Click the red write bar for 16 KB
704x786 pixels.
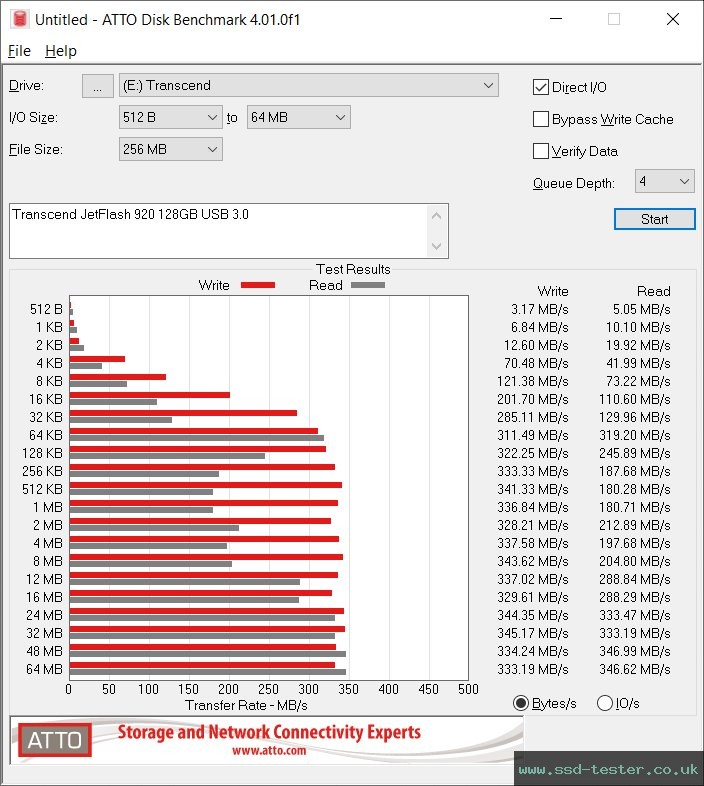click(x=149, y=395)
